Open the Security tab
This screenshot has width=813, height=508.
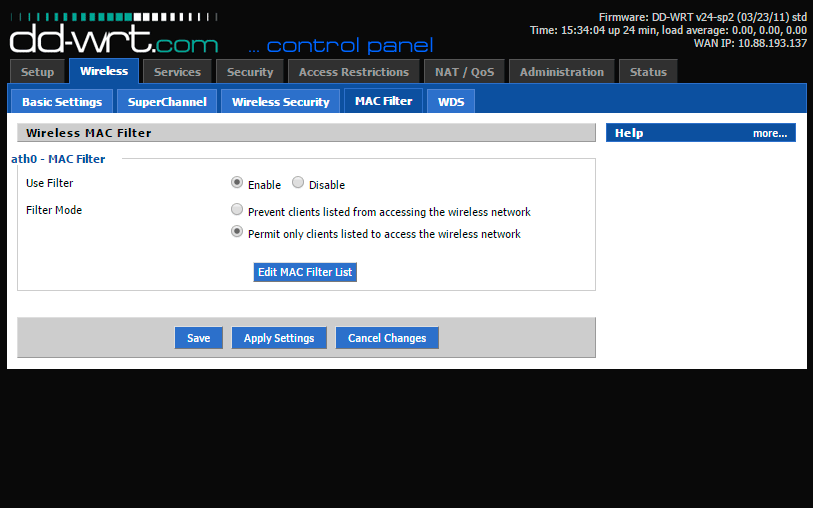point(250,72)
